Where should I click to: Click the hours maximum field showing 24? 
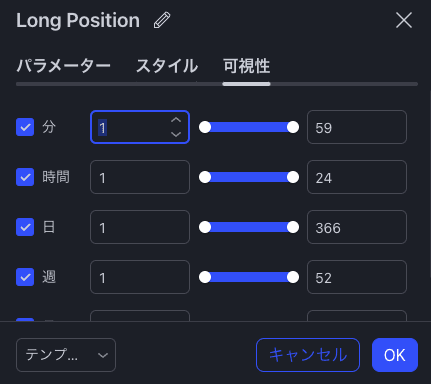pyautogui.click(x=357, y=177)
